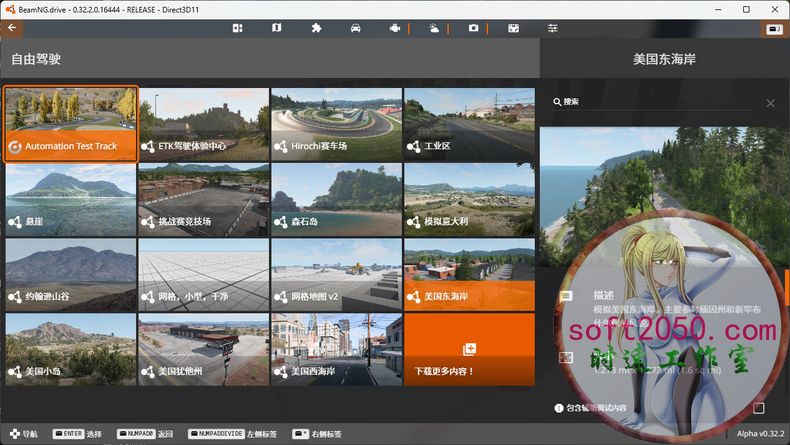The height and width of the screenshot is (445, 790).
Task: Open the weather environment icon
Action: click(434, 28)
